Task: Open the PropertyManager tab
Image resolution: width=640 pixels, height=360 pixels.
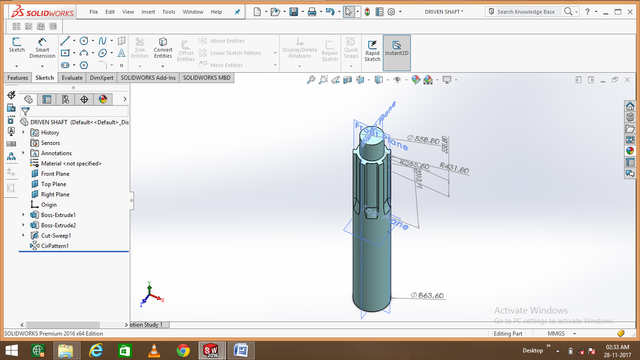Action: coord(47,99)
